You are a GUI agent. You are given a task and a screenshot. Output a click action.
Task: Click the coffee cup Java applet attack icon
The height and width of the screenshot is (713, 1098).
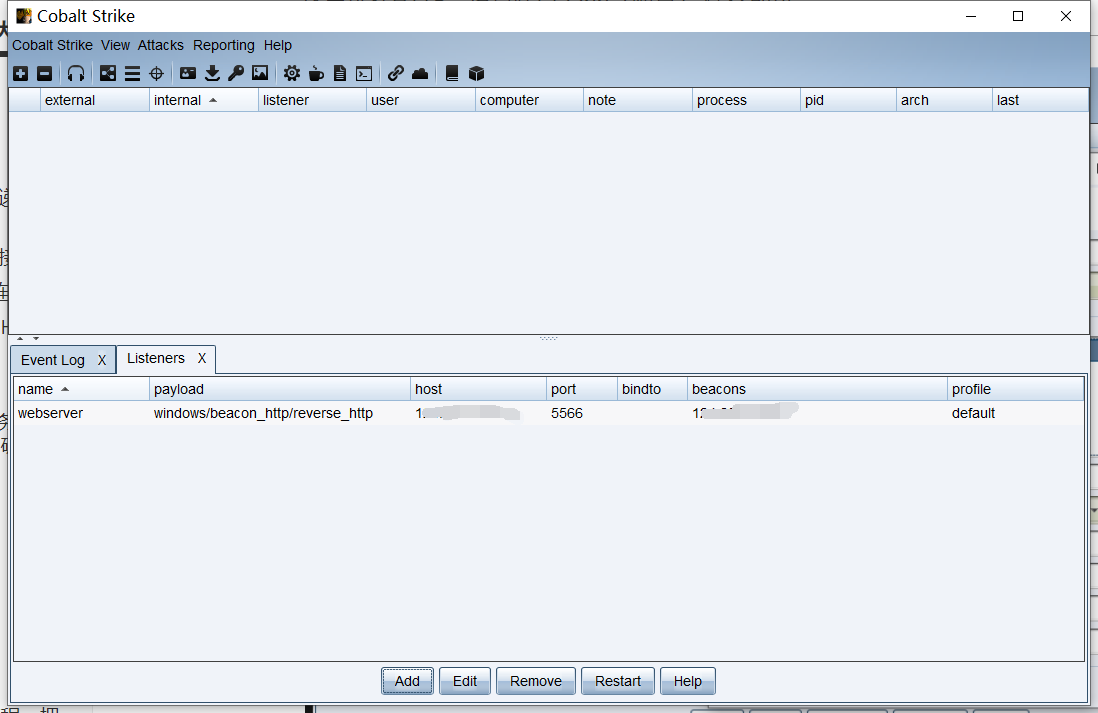click(x=316, y=73)
